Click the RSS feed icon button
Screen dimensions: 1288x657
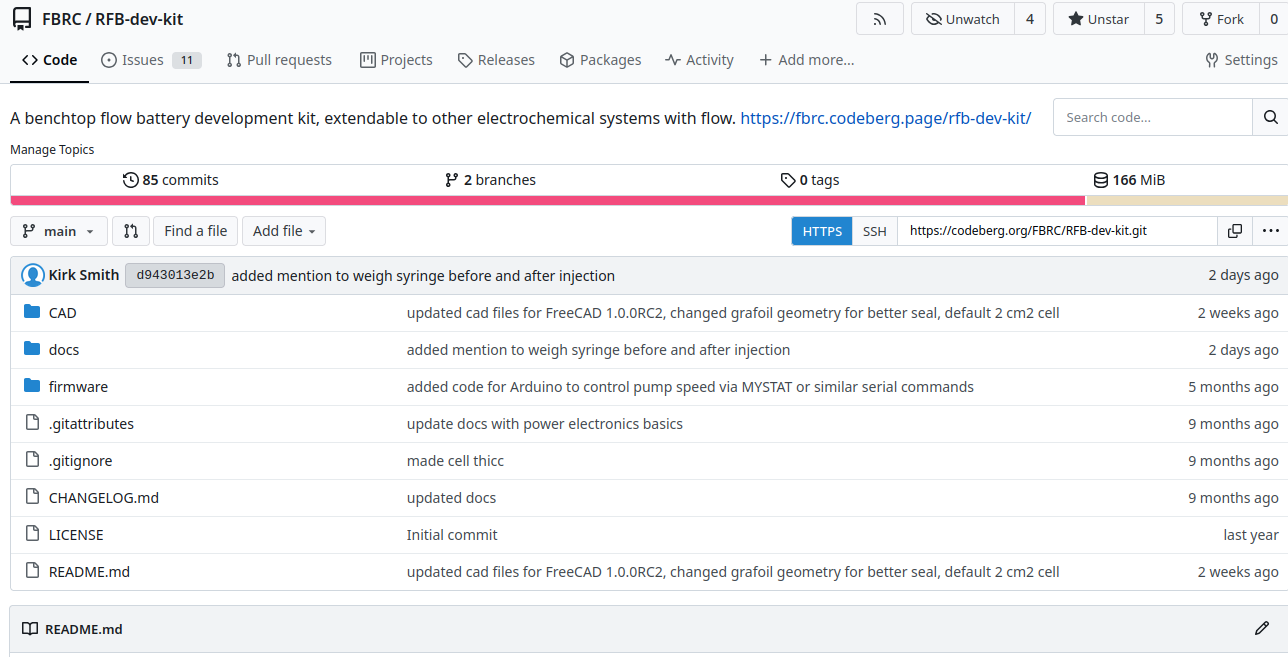879,19
